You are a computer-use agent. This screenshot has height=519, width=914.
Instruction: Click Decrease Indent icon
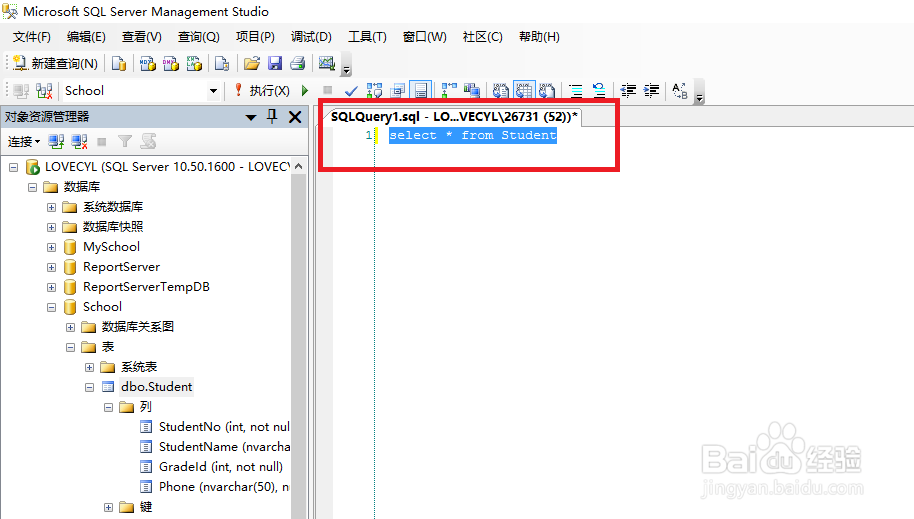(628, 90)
